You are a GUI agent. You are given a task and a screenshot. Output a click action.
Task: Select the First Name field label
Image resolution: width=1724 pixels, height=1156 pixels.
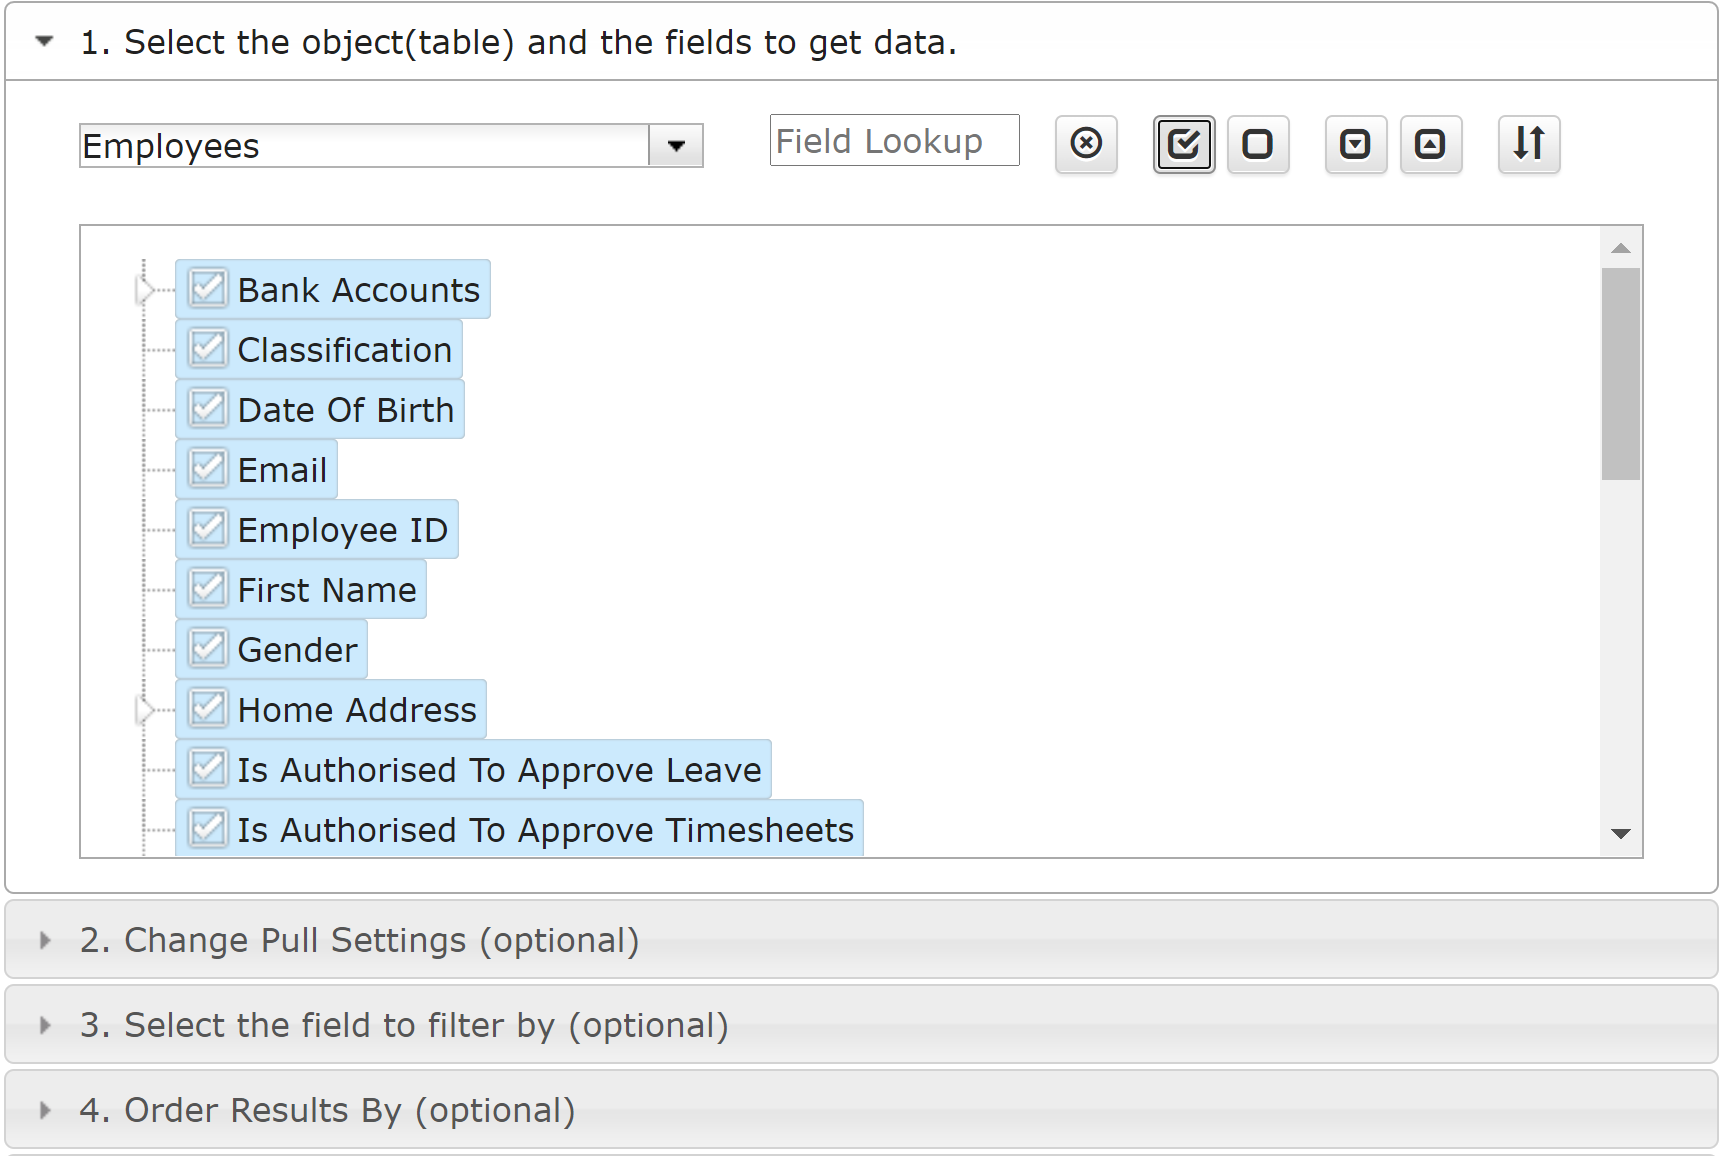327,590
